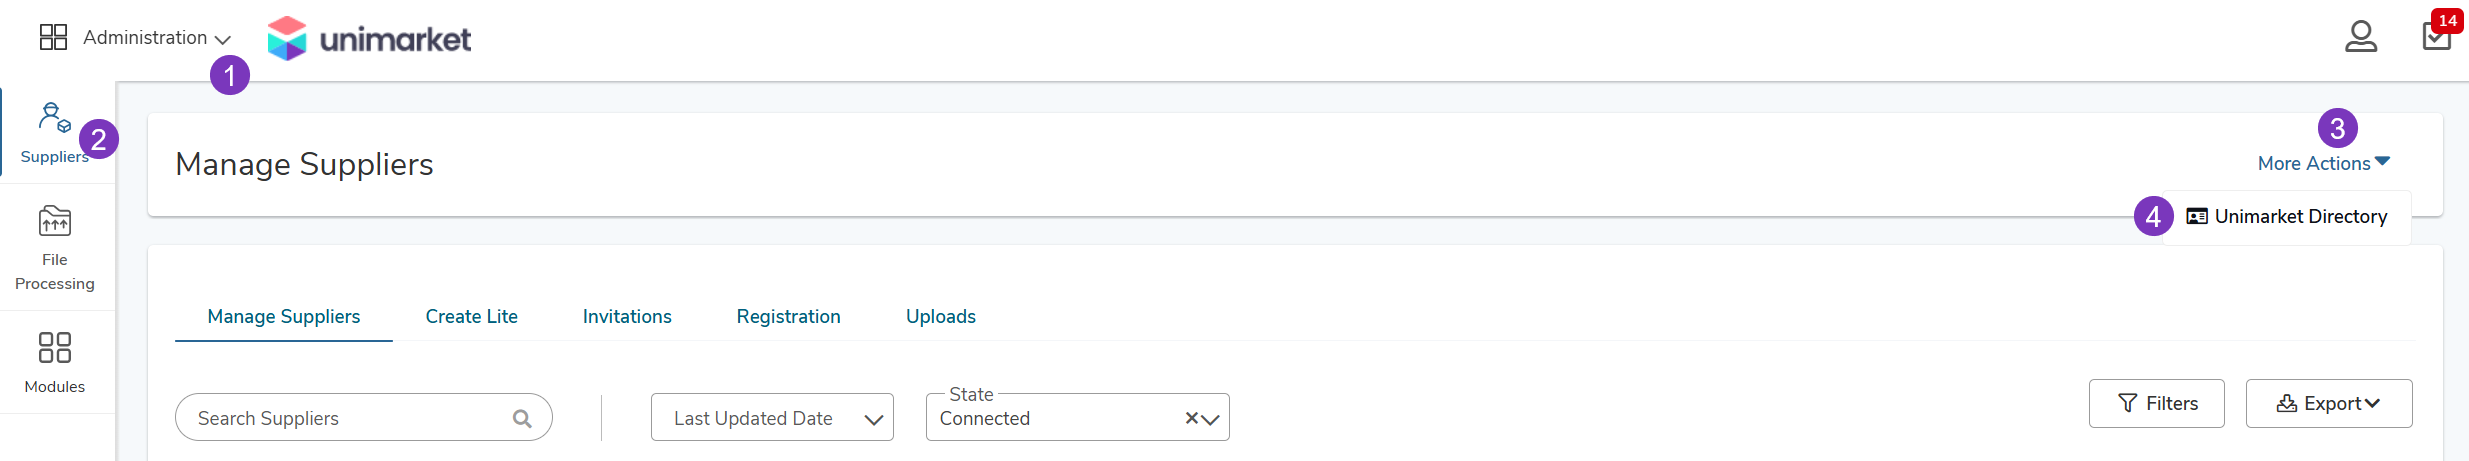Expand the State dropdown chevron
Image resolution: width=2469 pixels, height=461 pixels.
[1211, 419]
